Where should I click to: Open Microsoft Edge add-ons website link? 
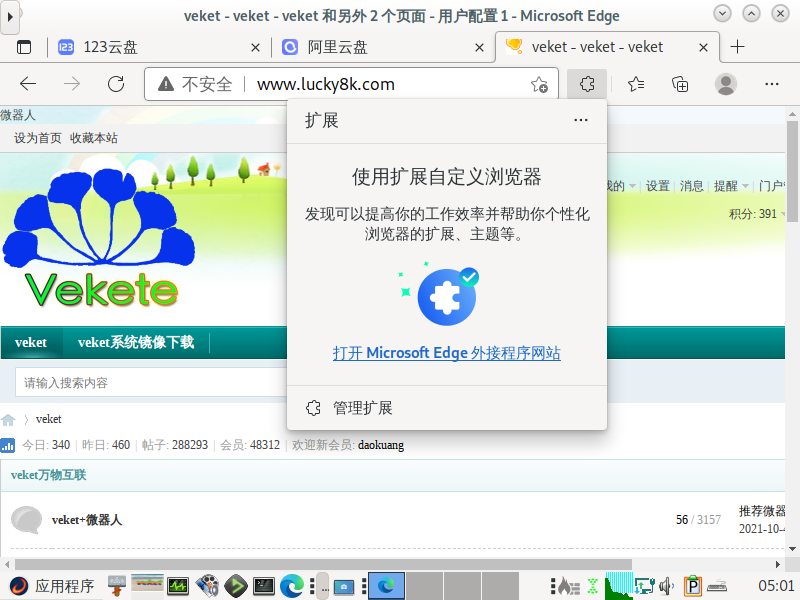point(446,353)
